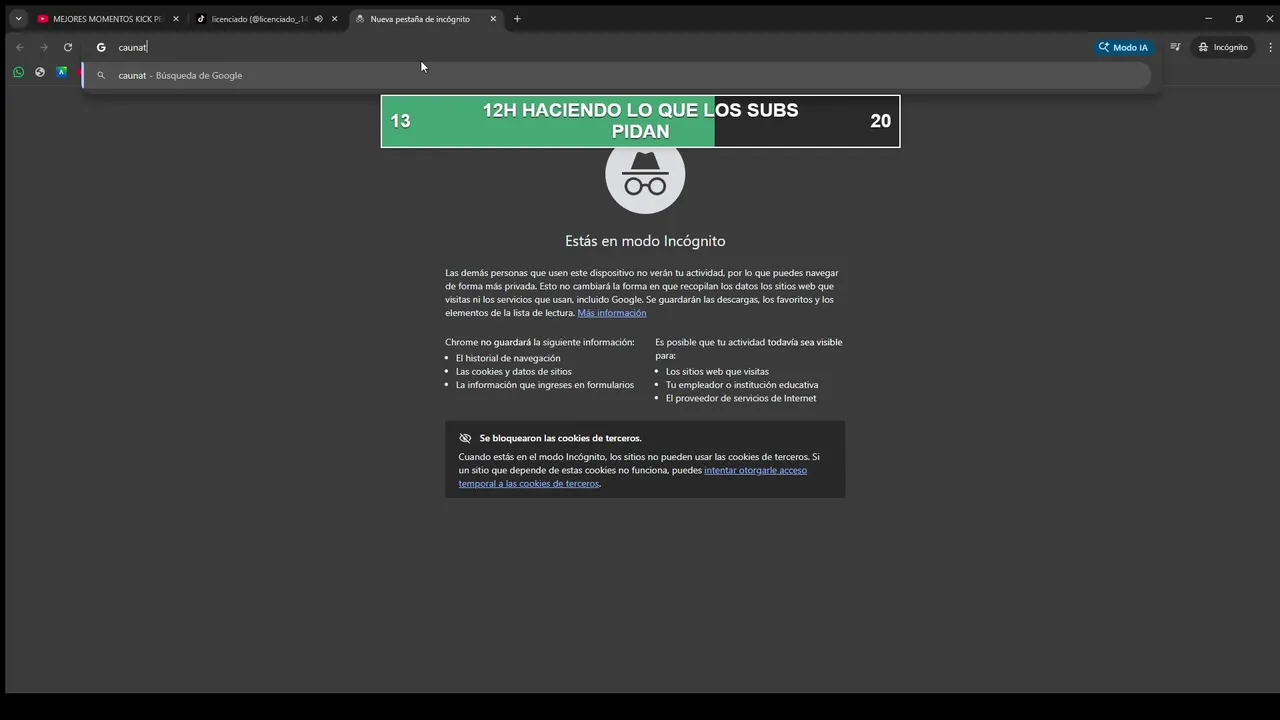Click the blocked cookies eye icon
This screenshot has height=720, width=1280.
(x=465, y=438)
